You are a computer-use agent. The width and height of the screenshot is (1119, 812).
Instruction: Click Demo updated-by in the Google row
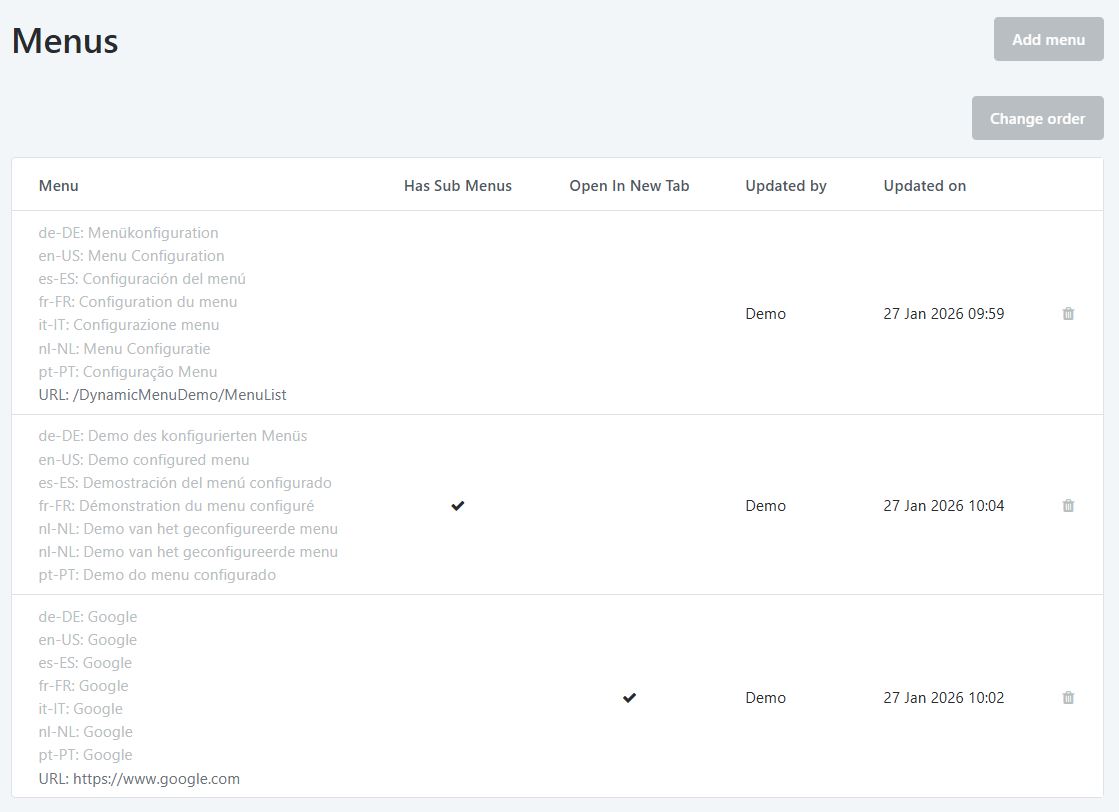pos(765,697)
